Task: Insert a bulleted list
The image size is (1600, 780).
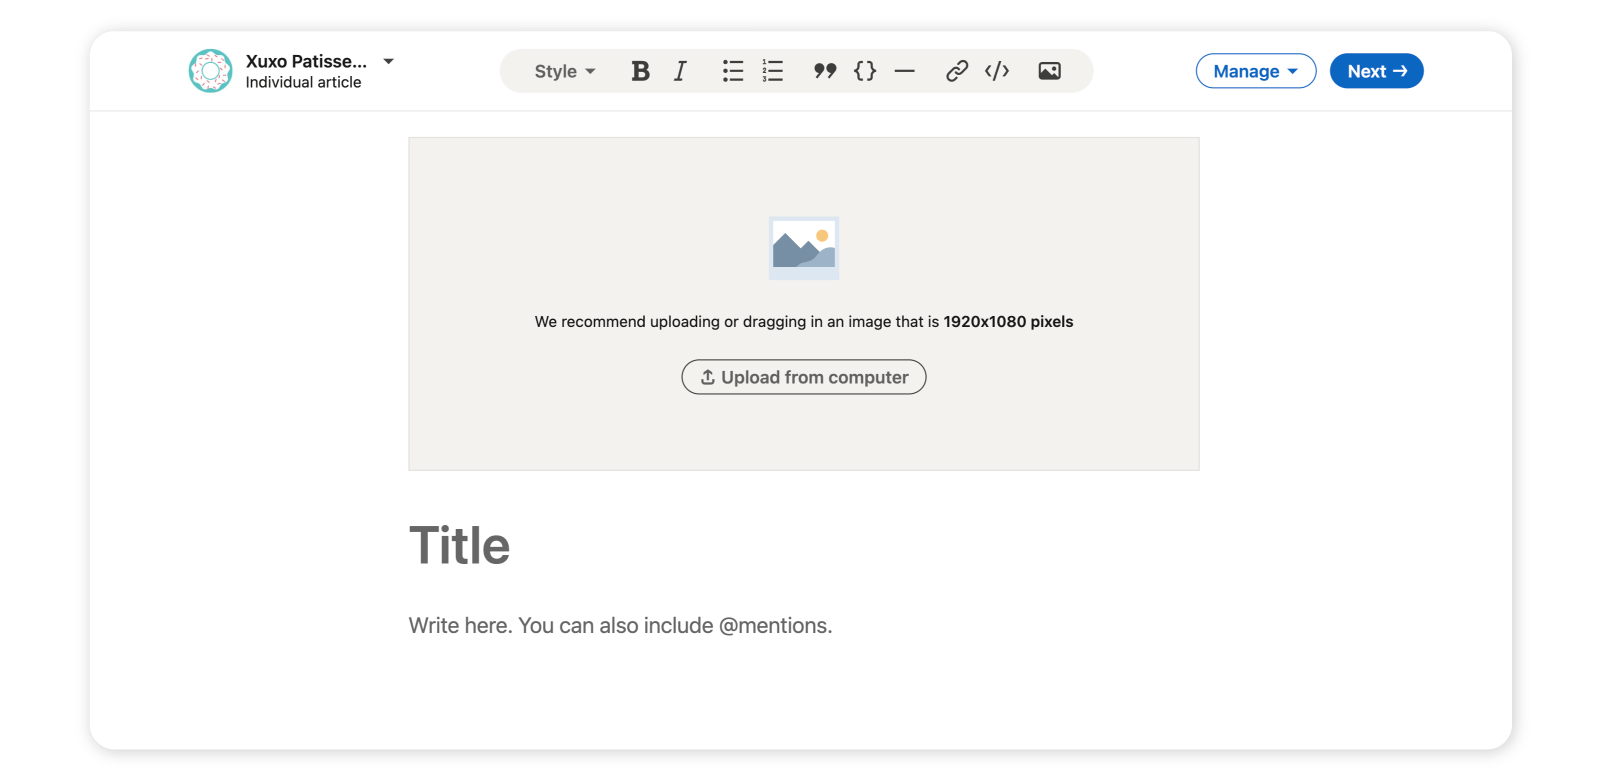Action: (x=733, y=71)
